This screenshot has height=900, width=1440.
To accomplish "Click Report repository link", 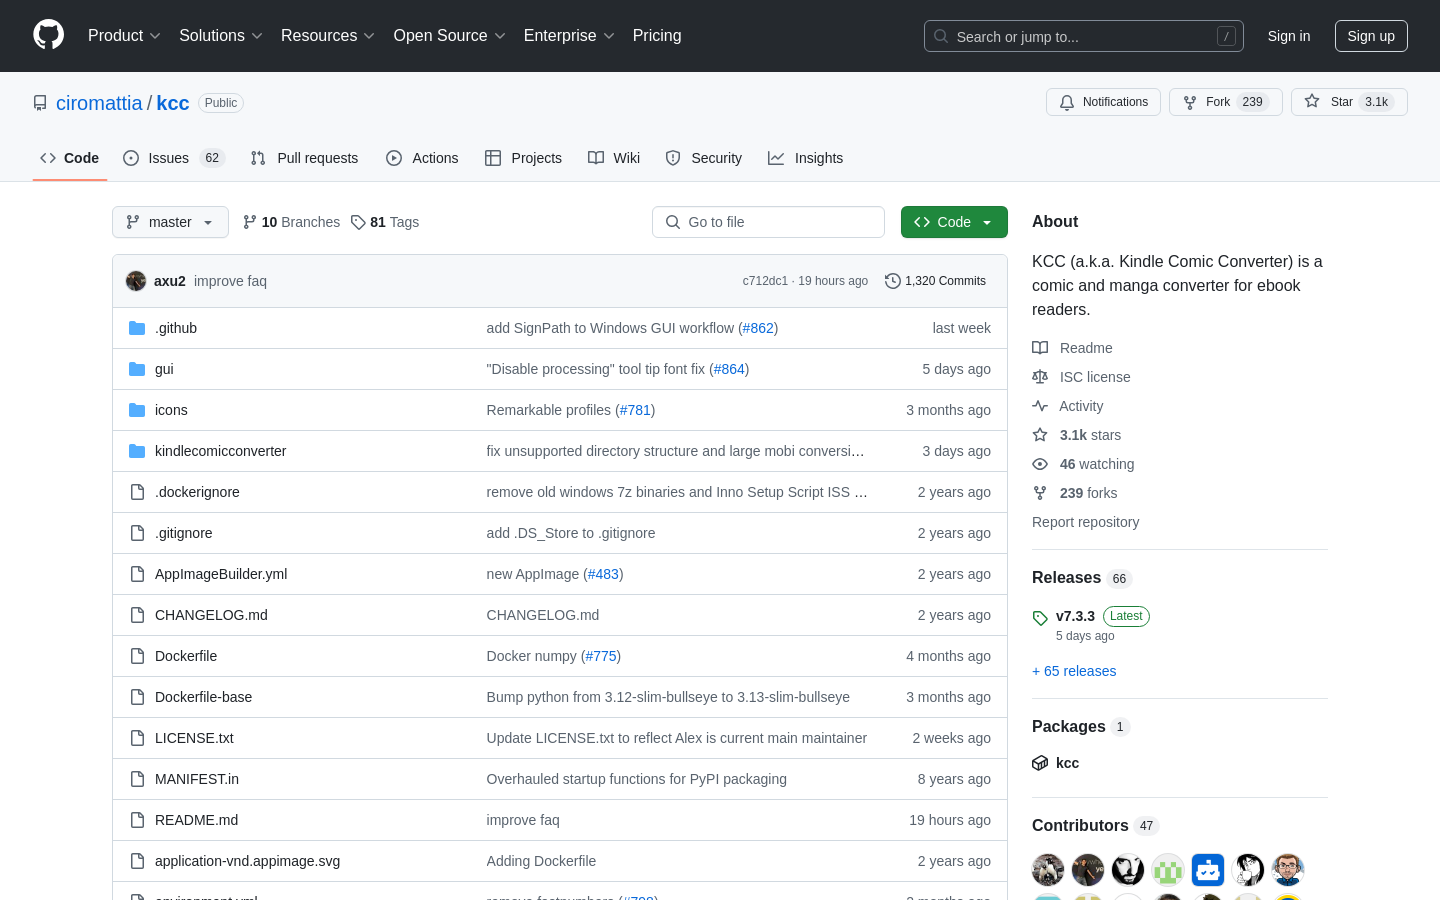I will coord(1085,522).
